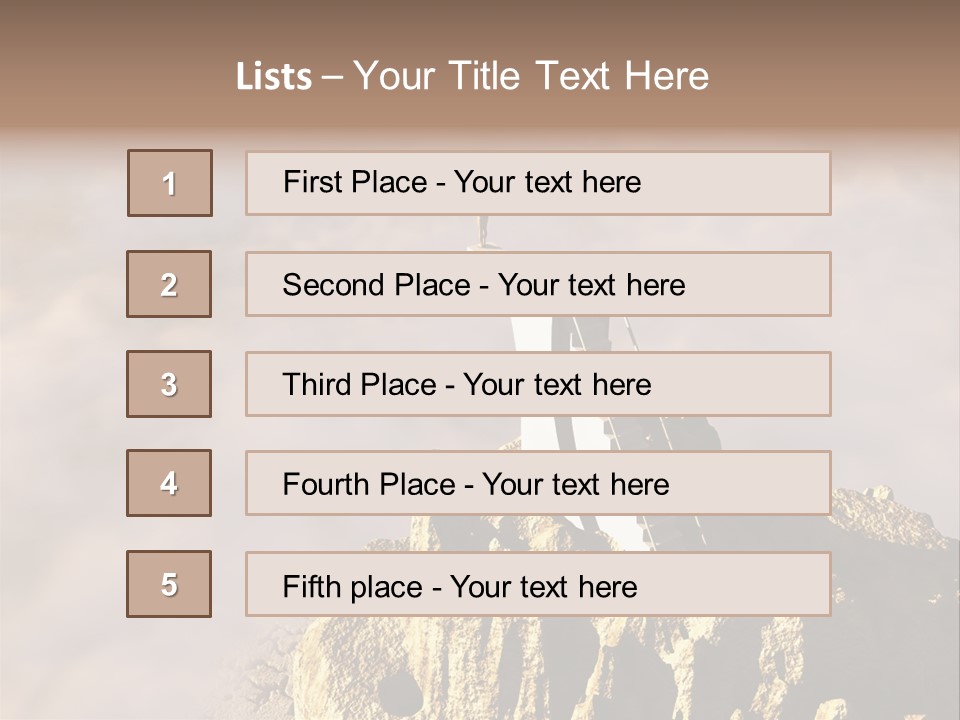Click the number 5 box
The image size is (960, 720).
click(x=169, y=584)
